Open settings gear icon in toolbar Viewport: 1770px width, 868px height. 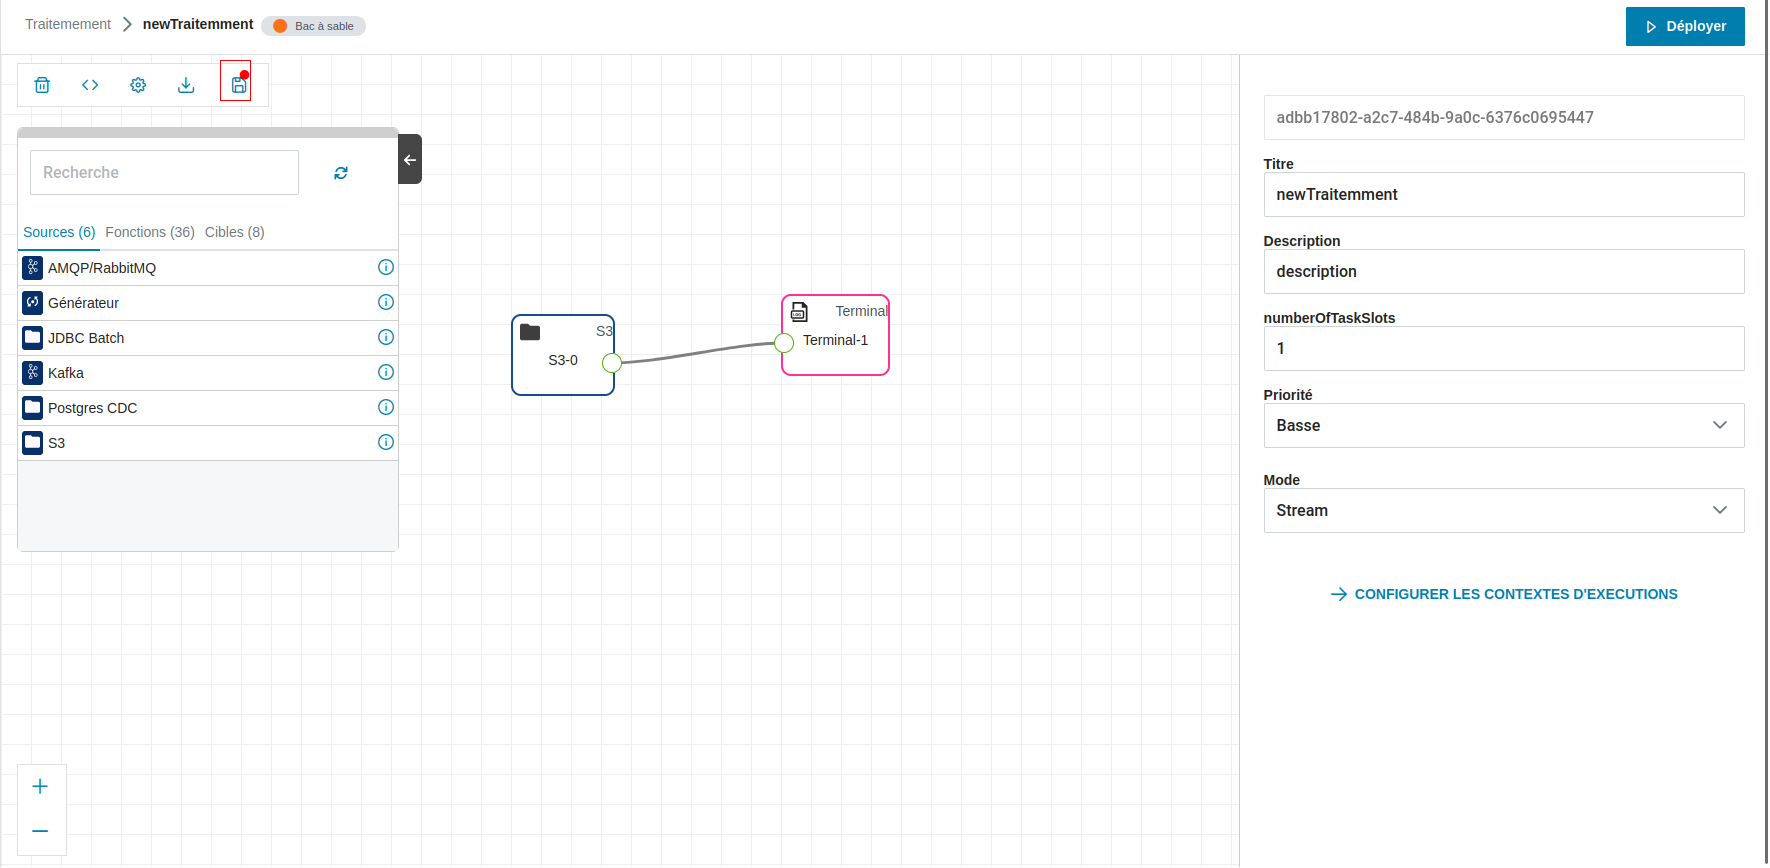click(138, 85)
